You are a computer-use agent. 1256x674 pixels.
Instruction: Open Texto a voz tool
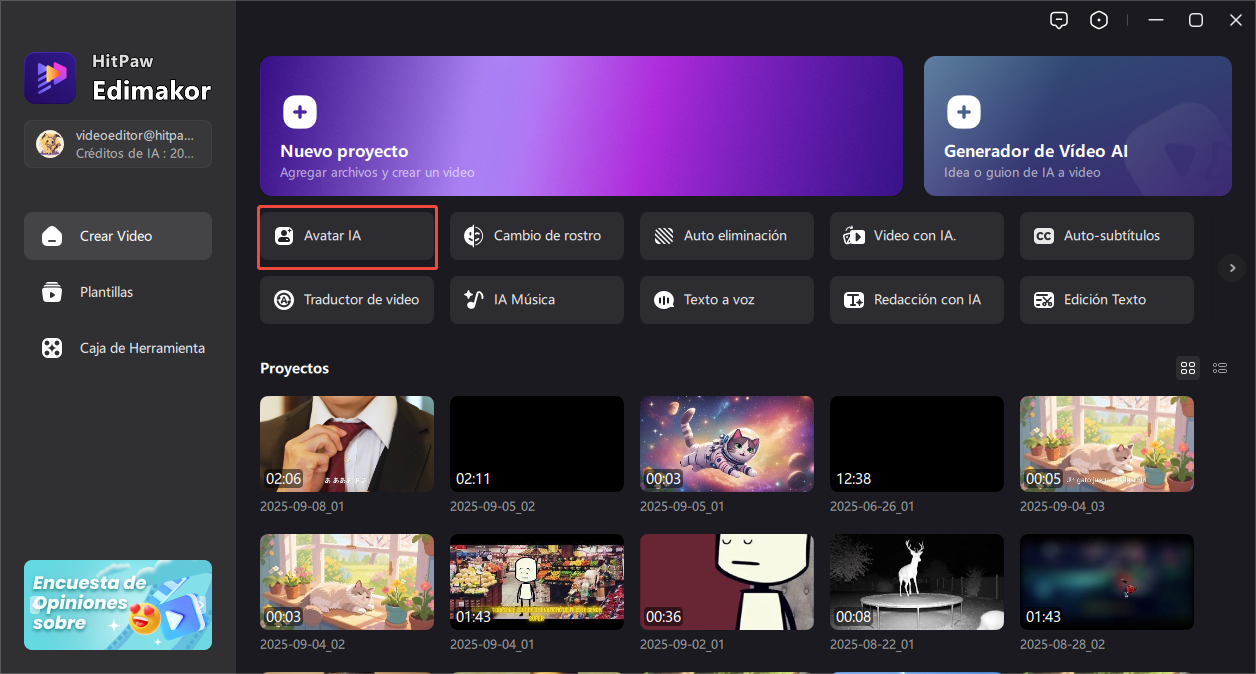tap(726, 300)
